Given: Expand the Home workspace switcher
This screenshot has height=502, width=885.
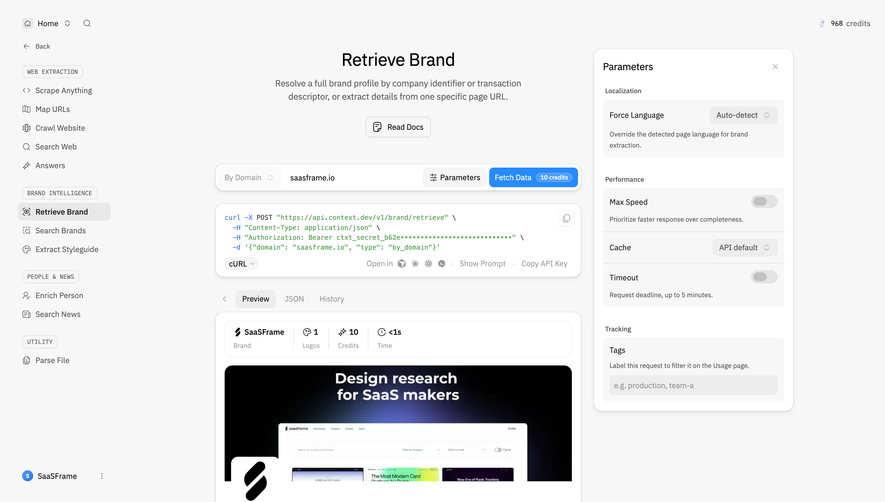Looking at the screenshot, I should 67,23.
